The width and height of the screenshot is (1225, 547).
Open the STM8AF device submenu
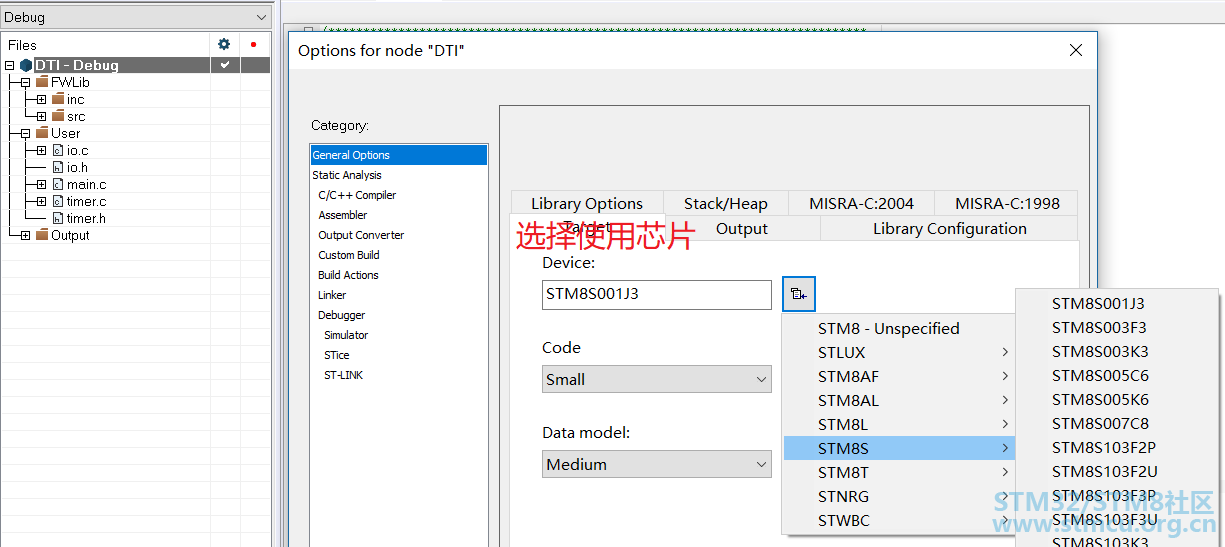(899, 376)
